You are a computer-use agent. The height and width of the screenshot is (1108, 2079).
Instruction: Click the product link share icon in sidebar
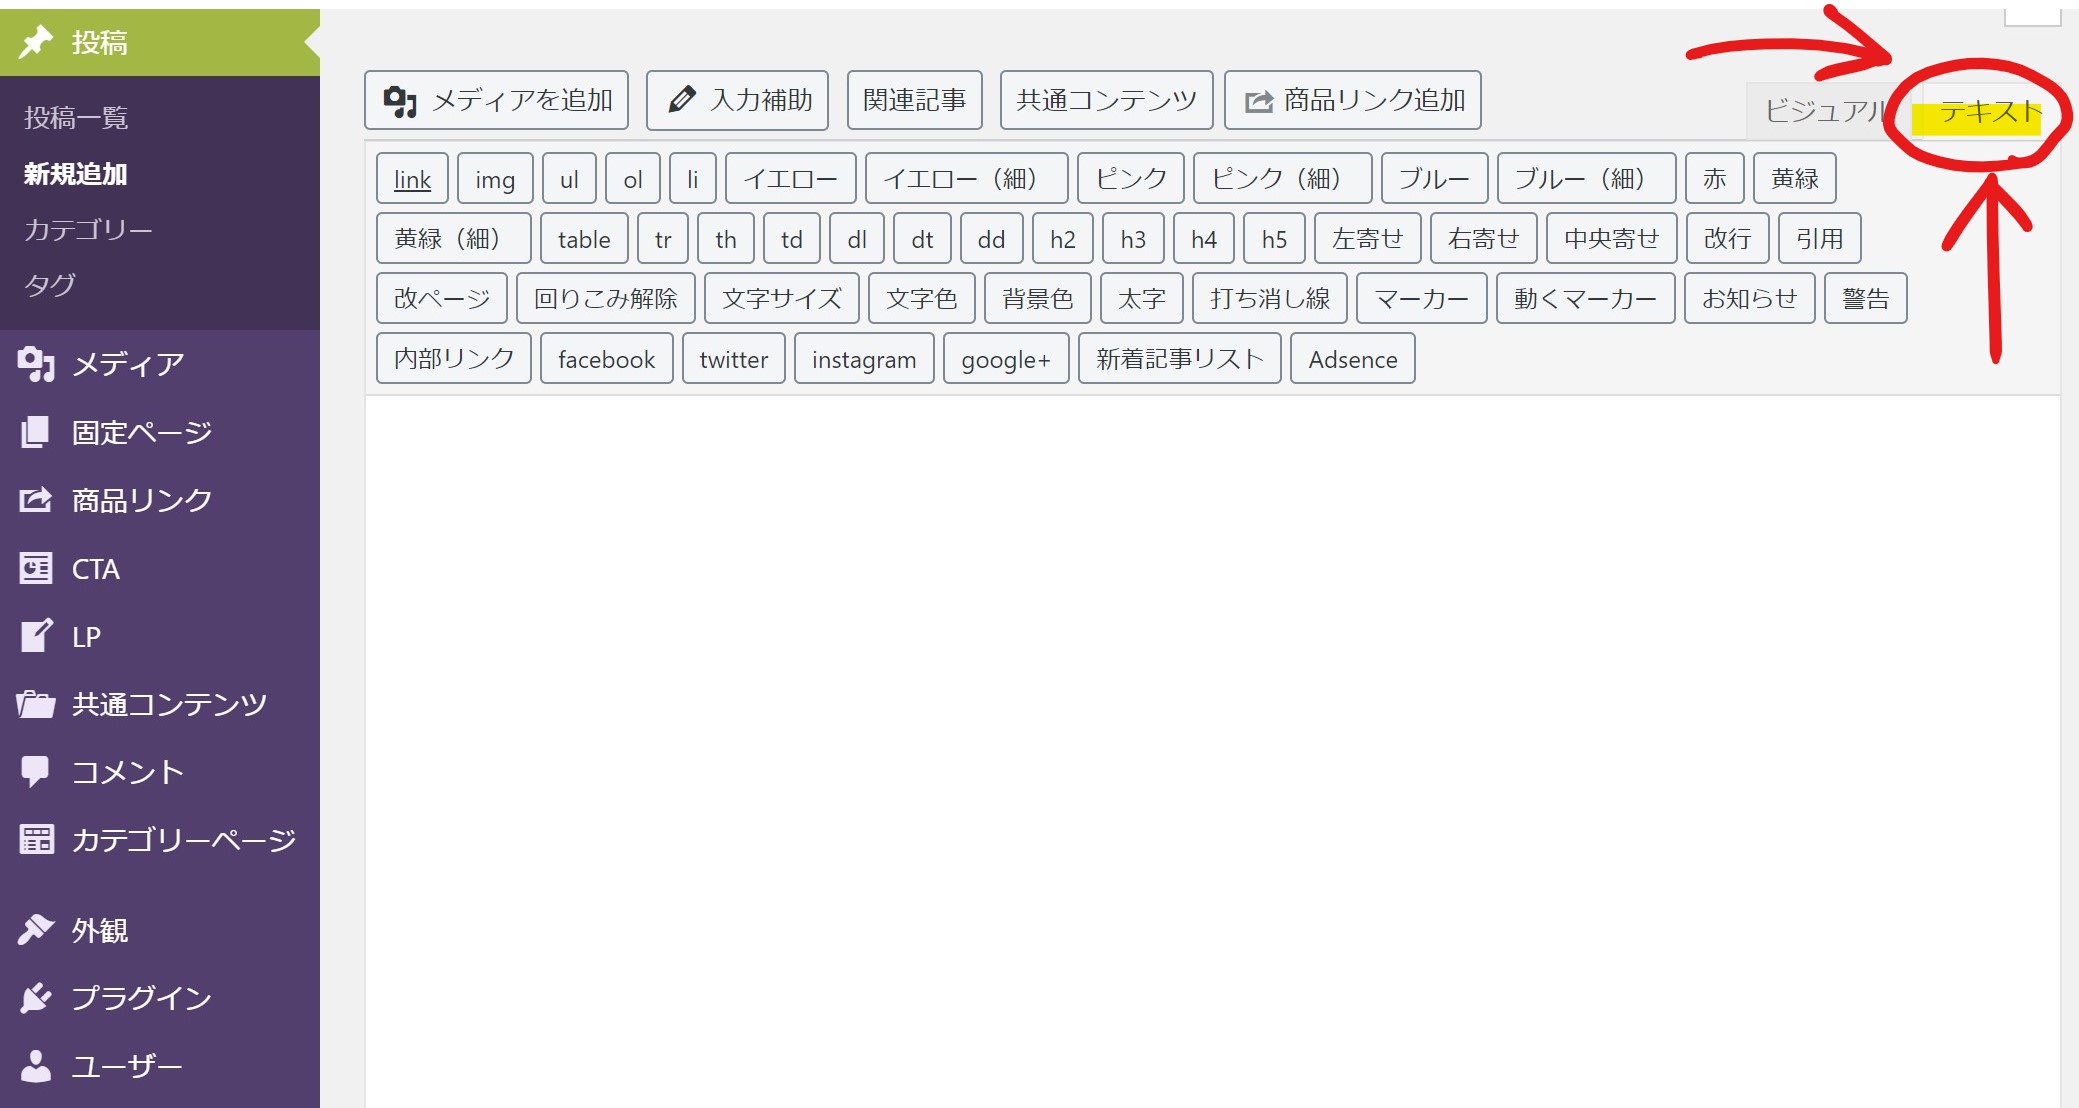35,500
